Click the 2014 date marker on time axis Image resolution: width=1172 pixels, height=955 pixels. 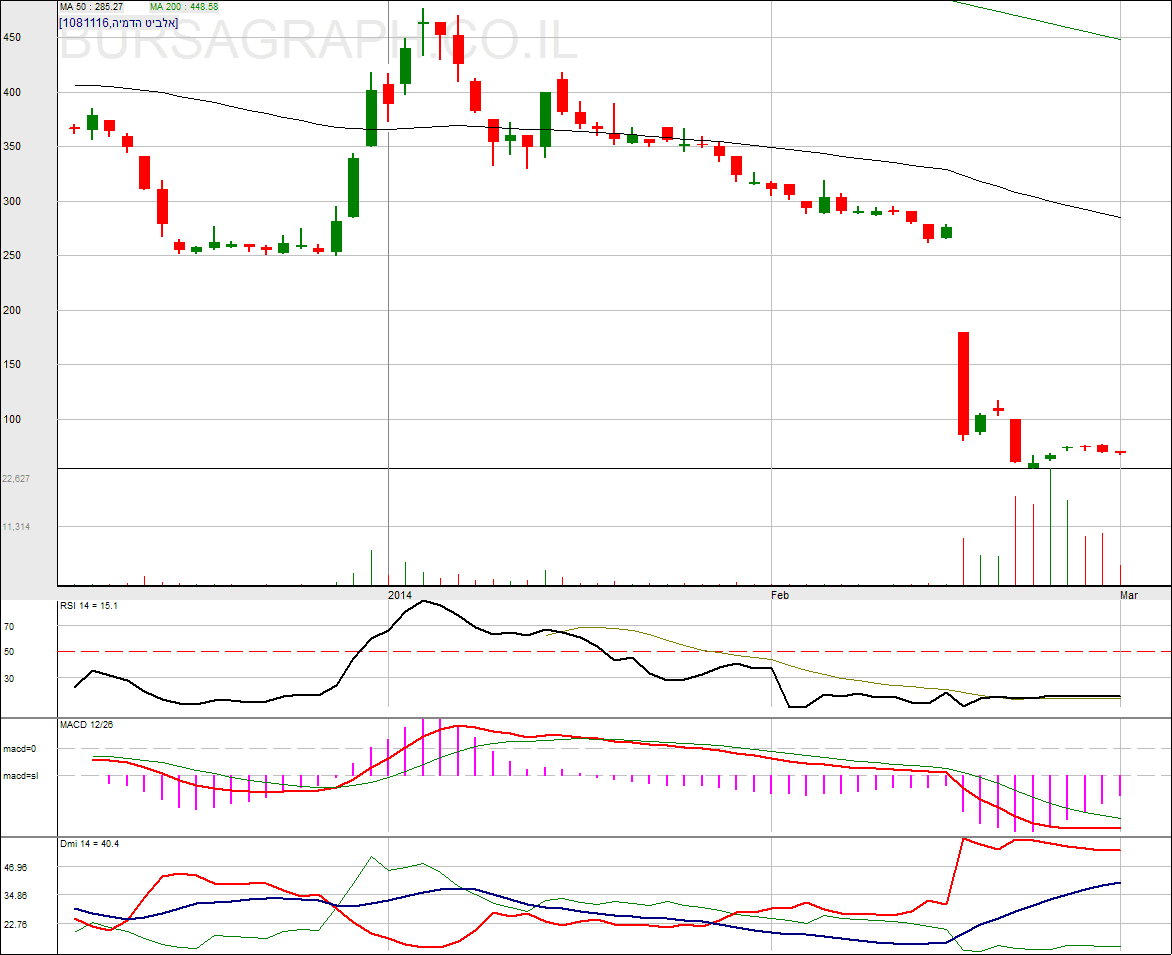pyautogui.click(x=399, y=595)
